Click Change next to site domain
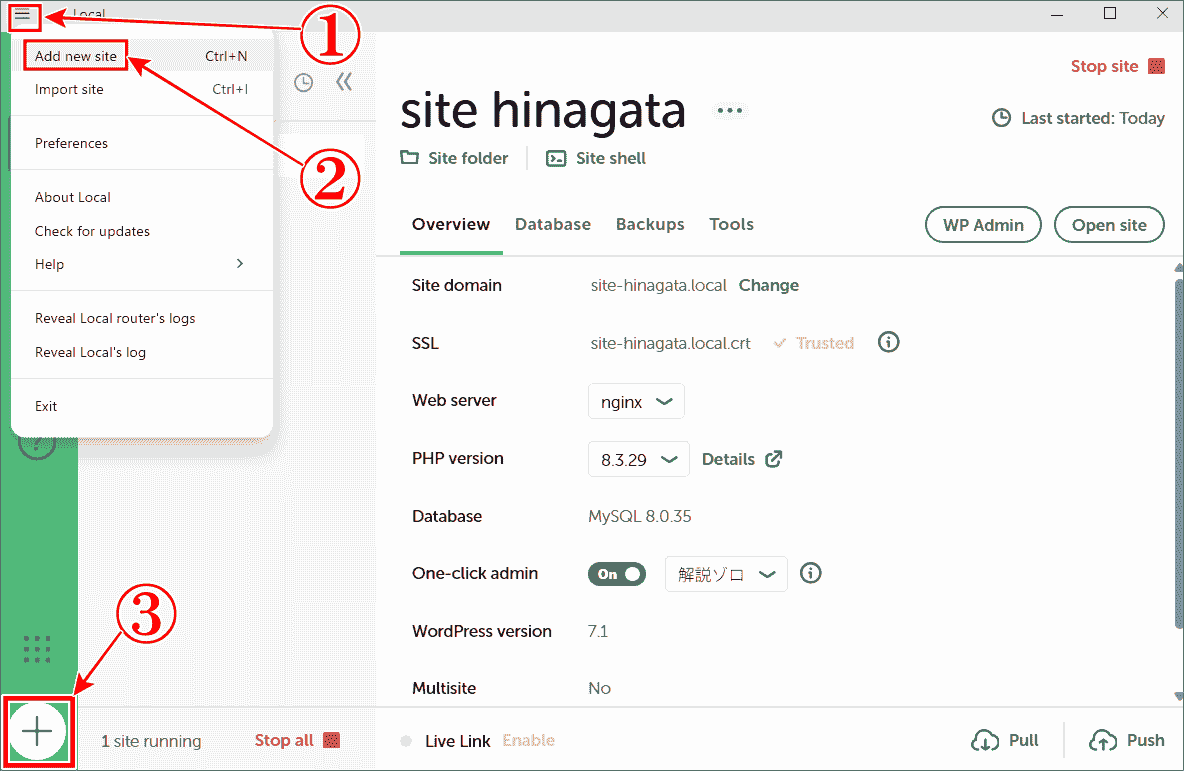1184x771 pixels. click(769, 285)
